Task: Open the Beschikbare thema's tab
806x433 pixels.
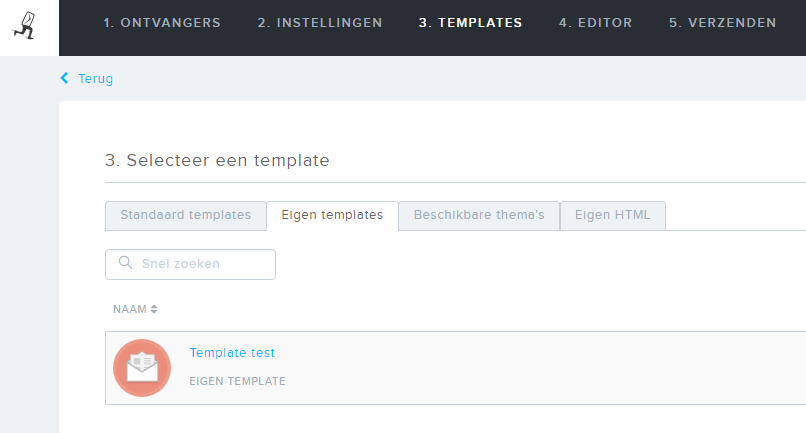Action: tap(479, 215)
